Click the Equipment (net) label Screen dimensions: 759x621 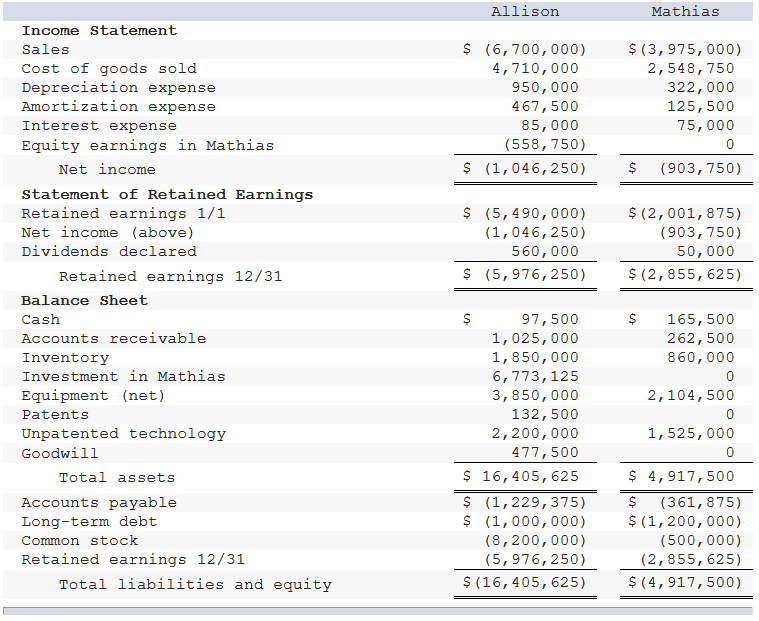(93, 396)
